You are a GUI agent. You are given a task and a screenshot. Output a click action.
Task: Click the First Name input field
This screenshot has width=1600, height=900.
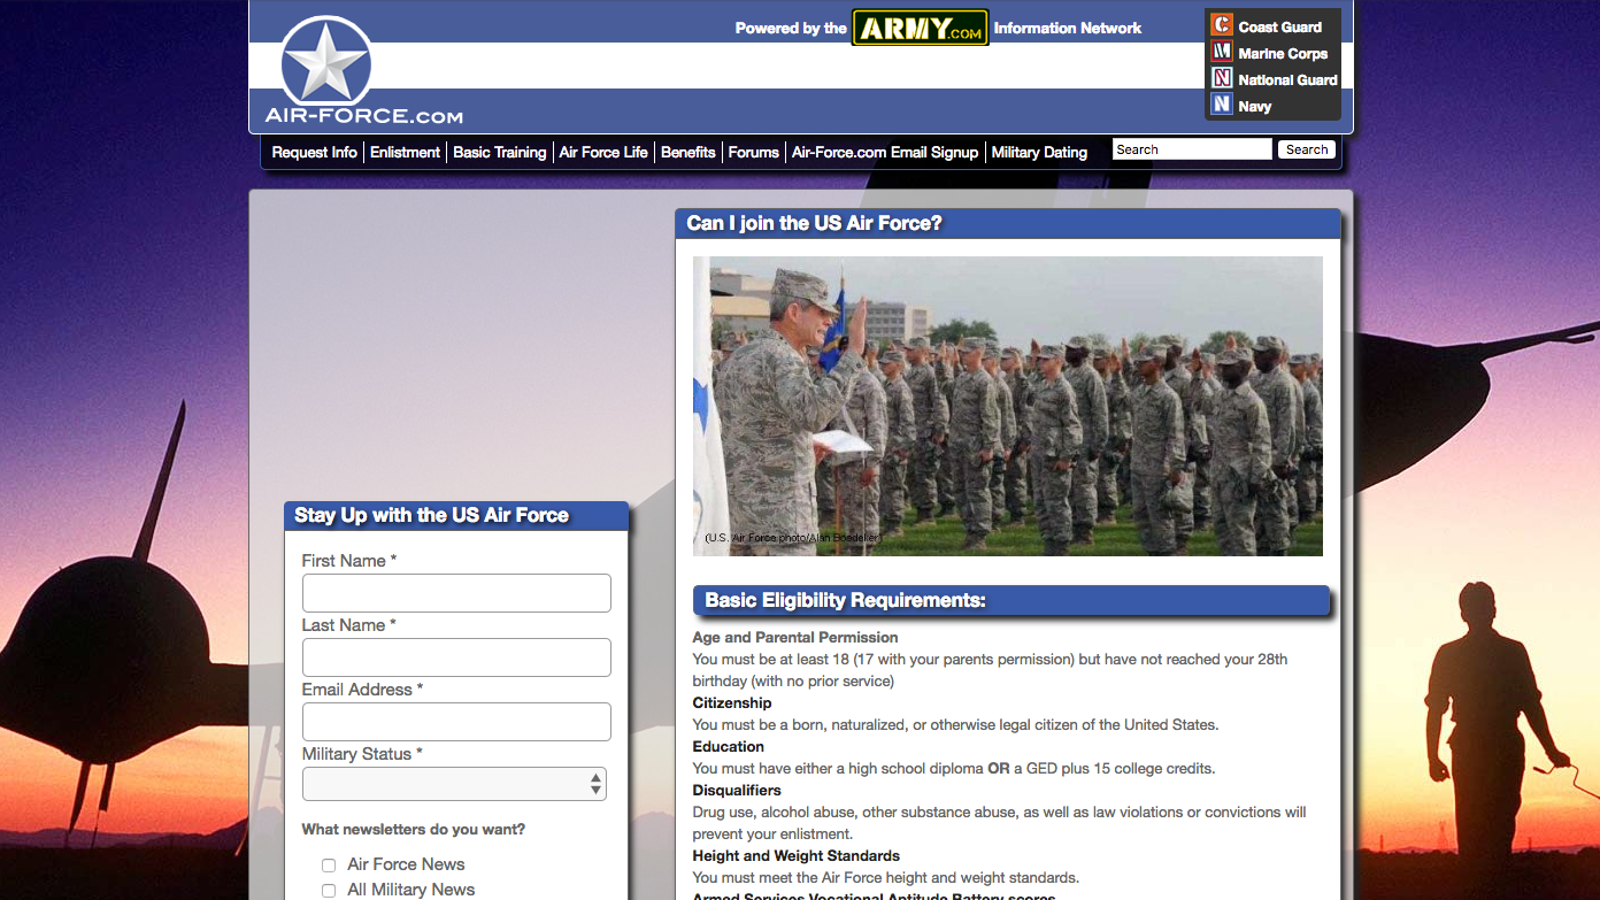click(457, 593)
